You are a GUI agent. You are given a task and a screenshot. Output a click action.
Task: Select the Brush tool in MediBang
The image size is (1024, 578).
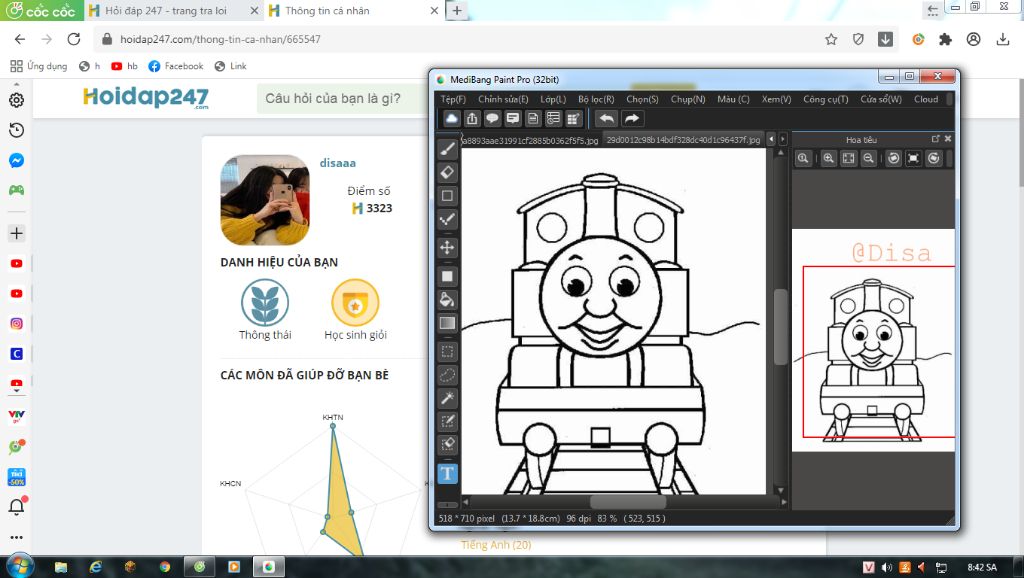coord(447,149)
